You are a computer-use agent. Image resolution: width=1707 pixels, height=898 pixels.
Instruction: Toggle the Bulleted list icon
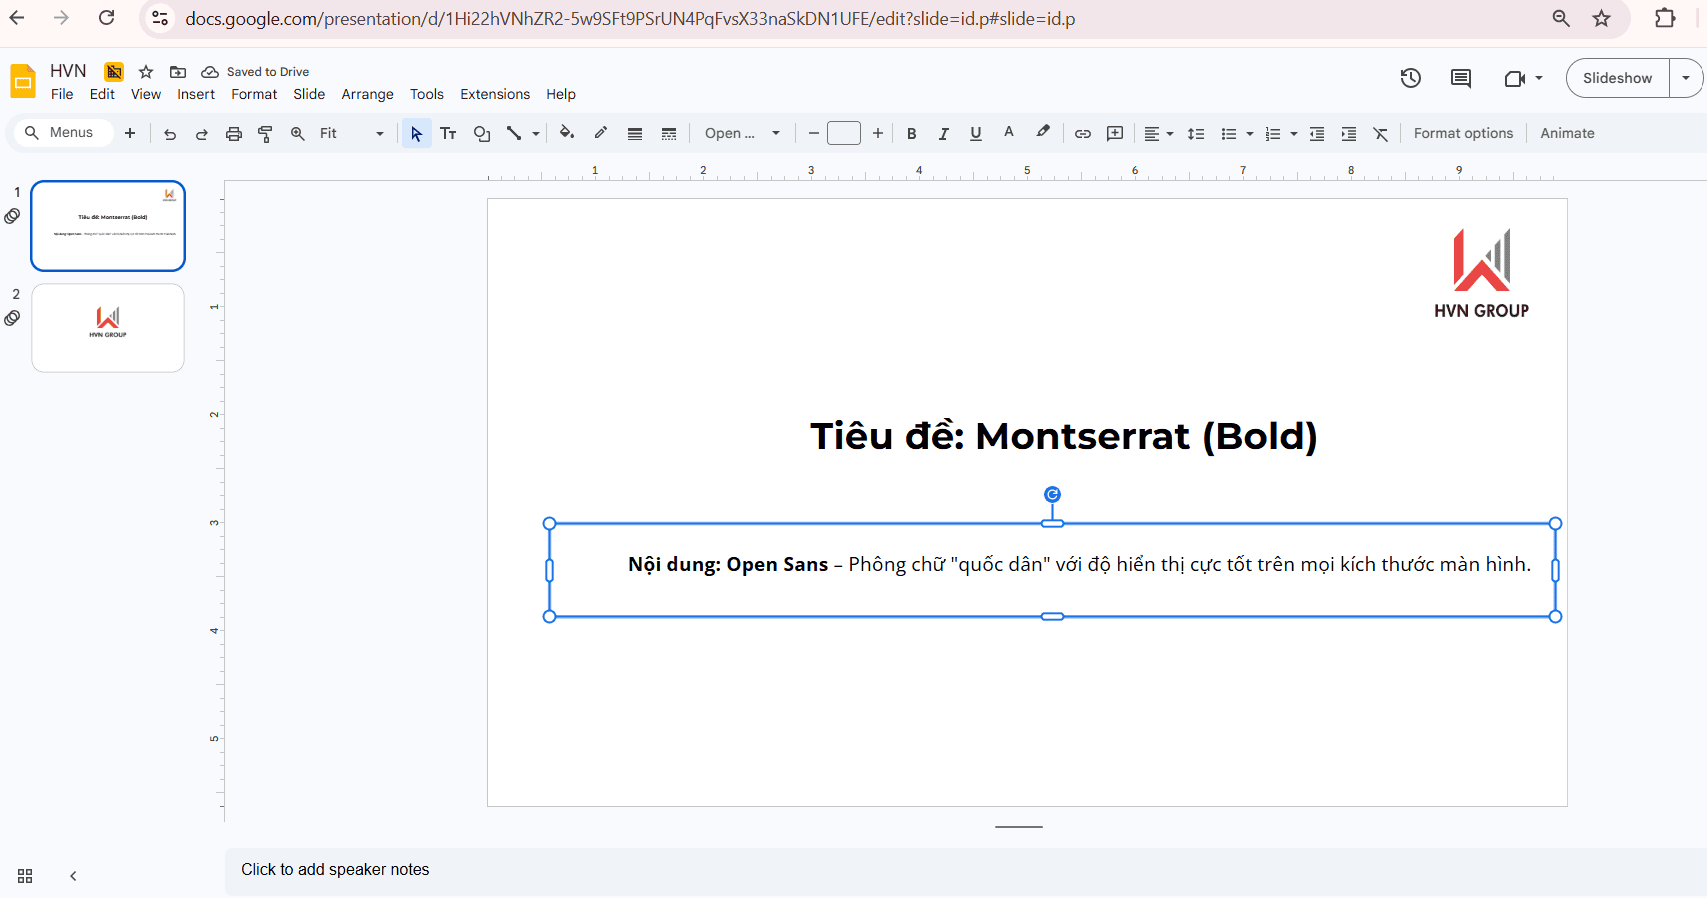1229,133
